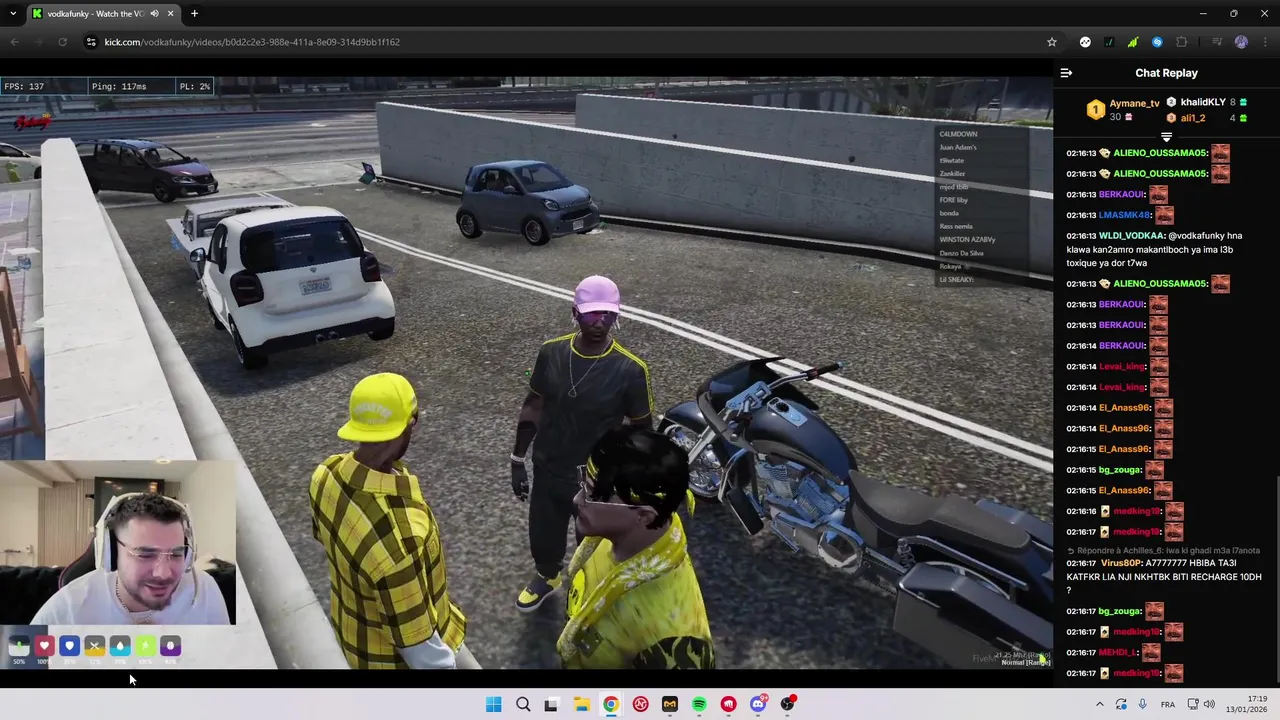
Task: Click the light green status HUD icon
Action: [145, 646]
